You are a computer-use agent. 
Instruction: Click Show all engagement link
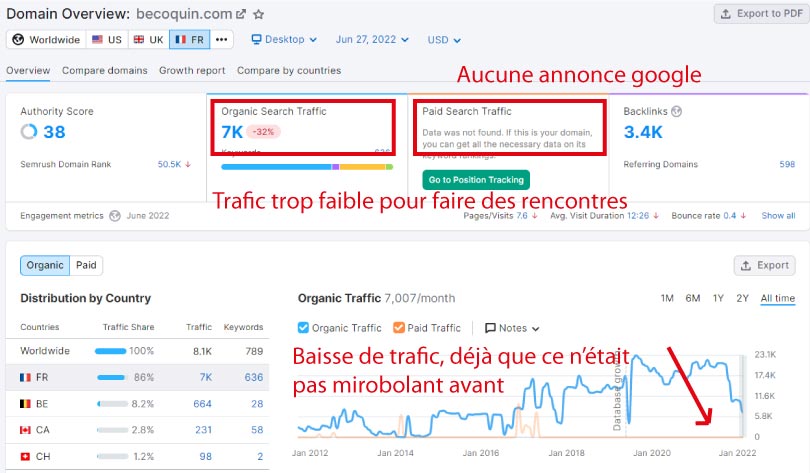[778, 216]
